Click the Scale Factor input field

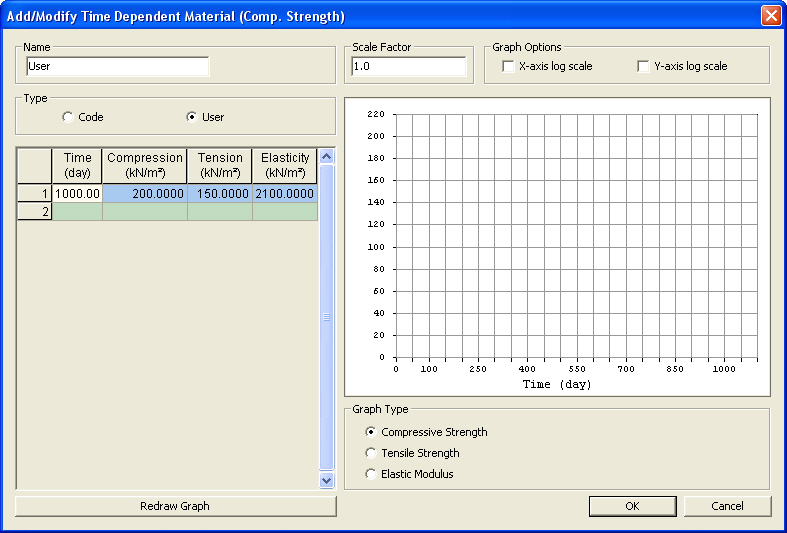pos(409,66)
